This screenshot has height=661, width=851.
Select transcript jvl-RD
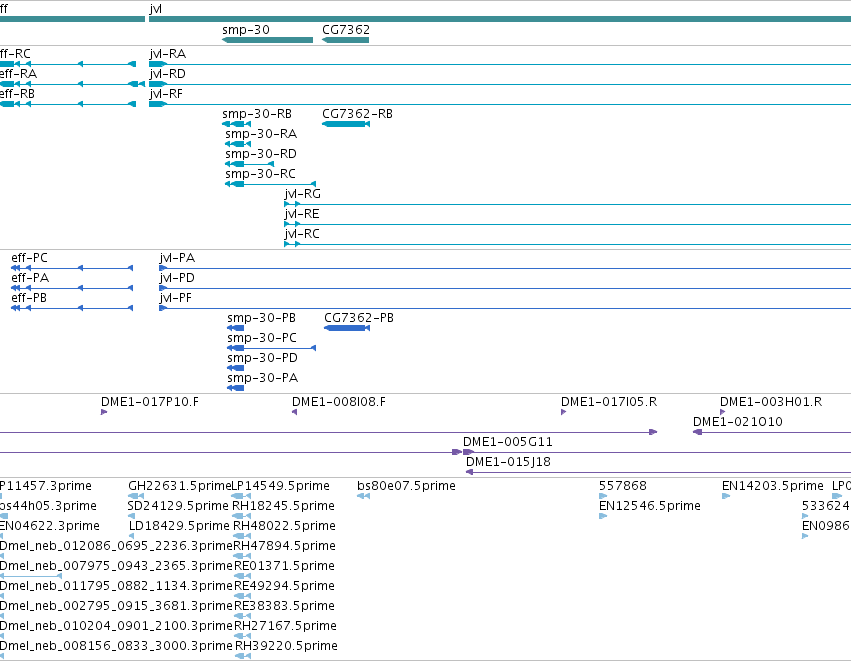tap(500, 84)
